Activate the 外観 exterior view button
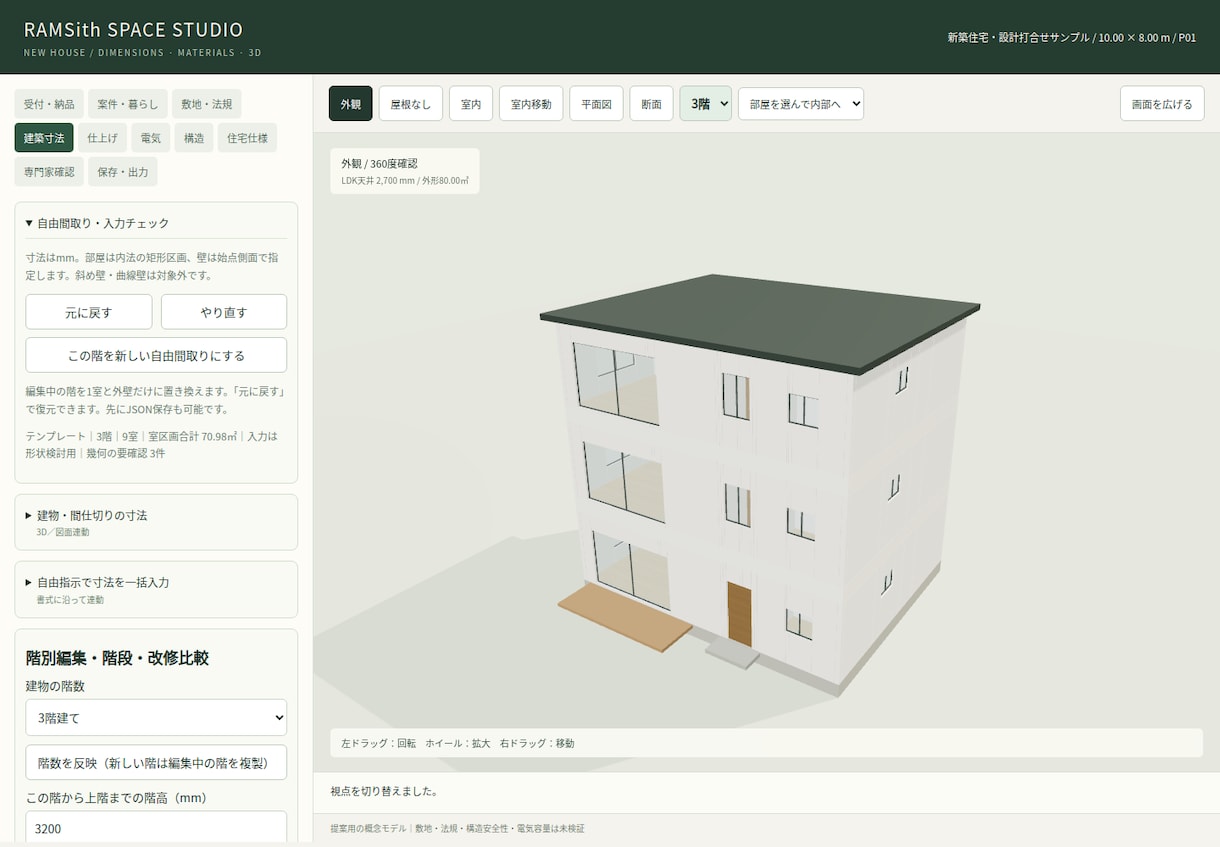1220x847 pixels. click(351, 104)
